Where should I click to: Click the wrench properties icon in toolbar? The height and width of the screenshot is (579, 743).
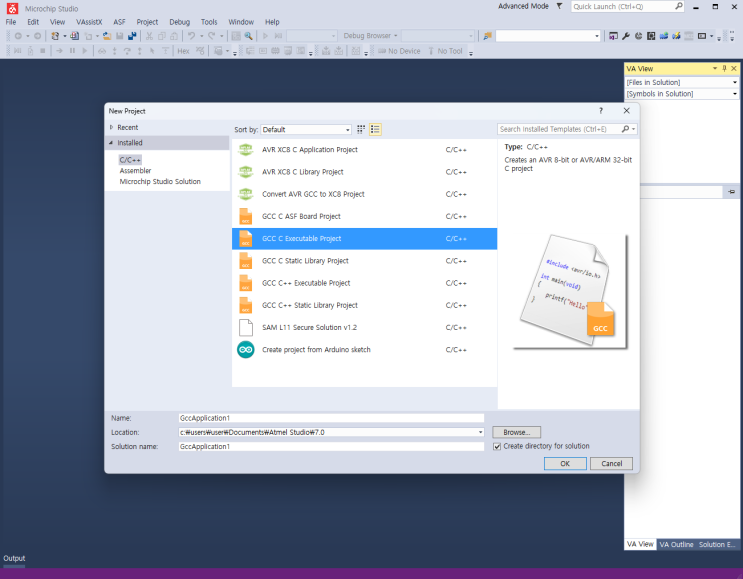tap(626, 36)
